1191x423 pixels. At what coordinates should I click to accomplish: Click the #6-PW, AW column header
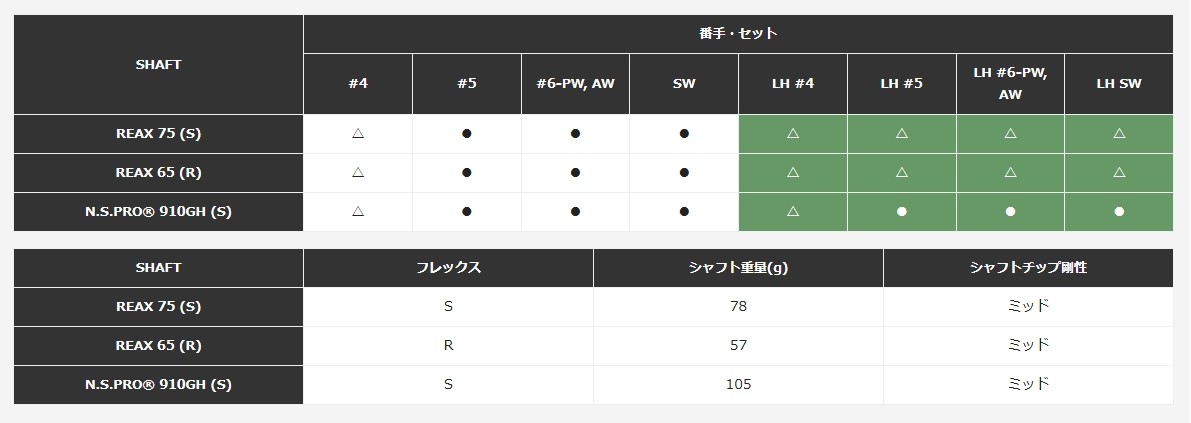click(x=575, y=83)
